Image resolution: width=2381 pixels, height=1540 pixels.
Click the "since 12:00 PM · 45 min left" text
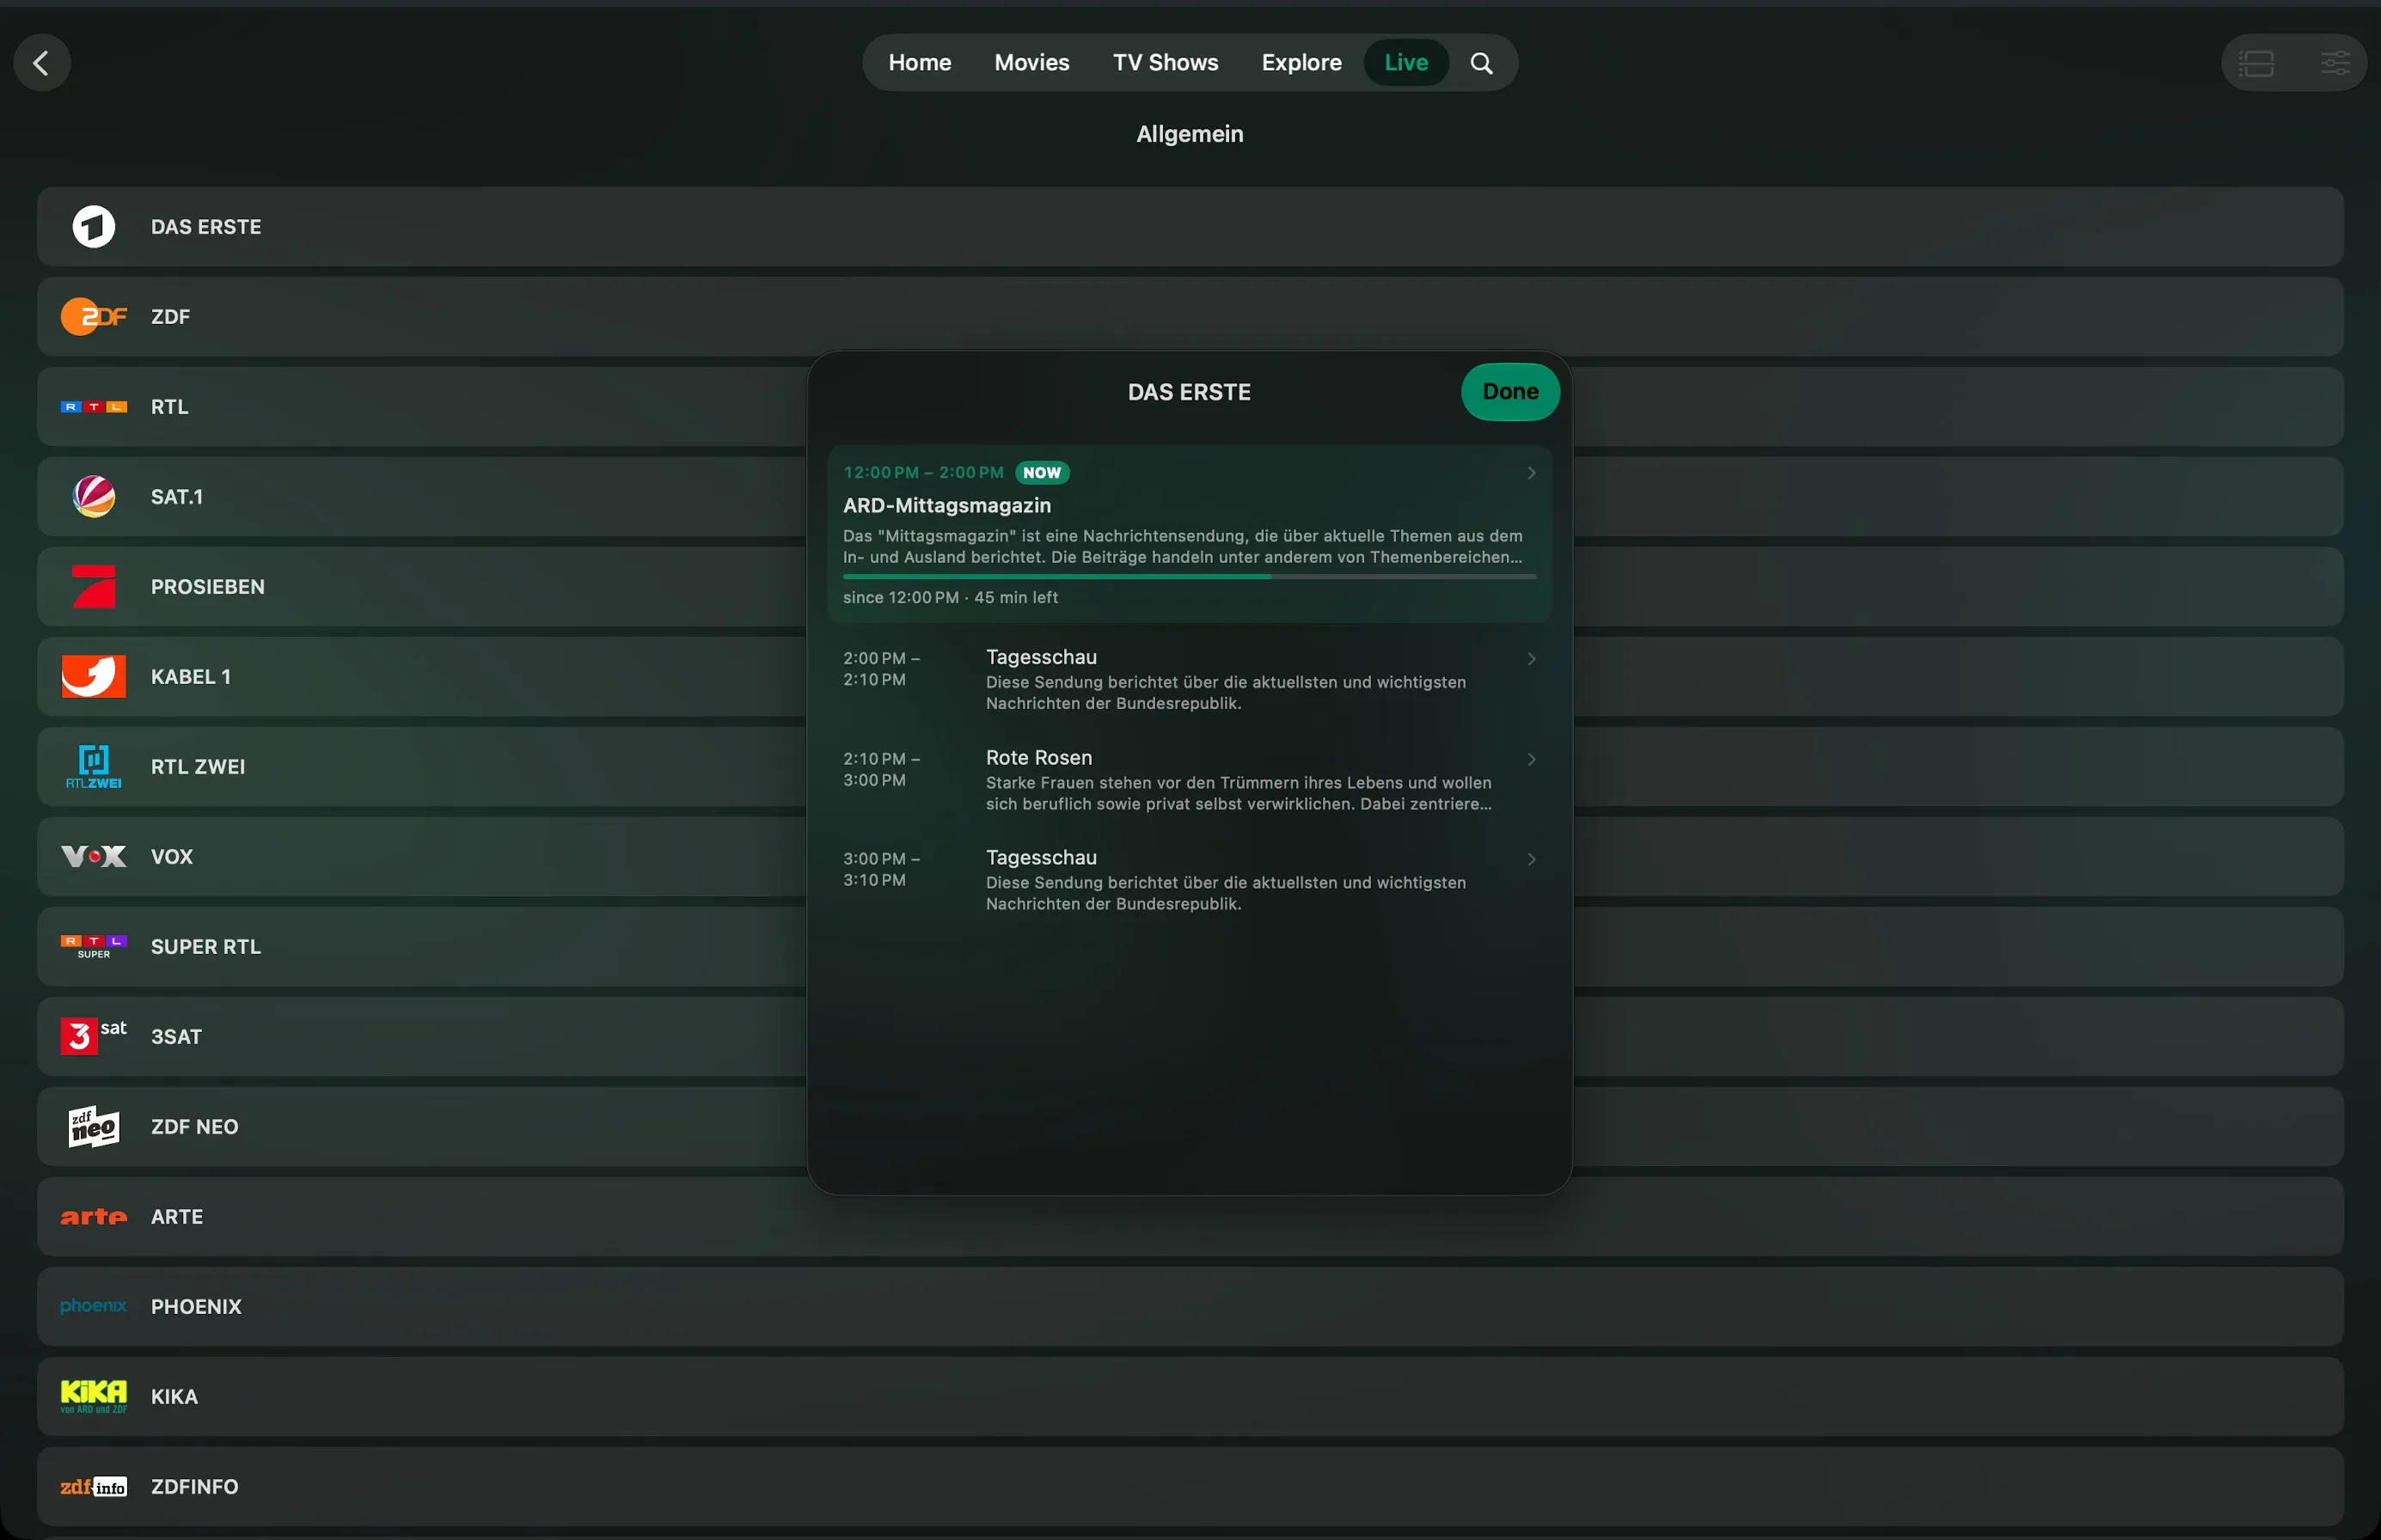950,598
